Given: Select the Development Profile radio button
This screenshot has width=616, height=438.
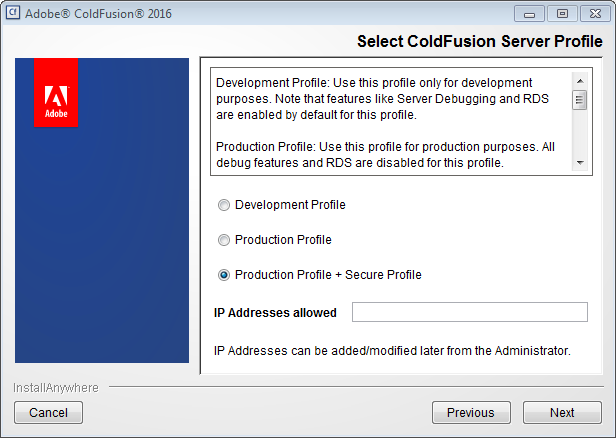Looking at the screenshot, I should pos(223,205).
